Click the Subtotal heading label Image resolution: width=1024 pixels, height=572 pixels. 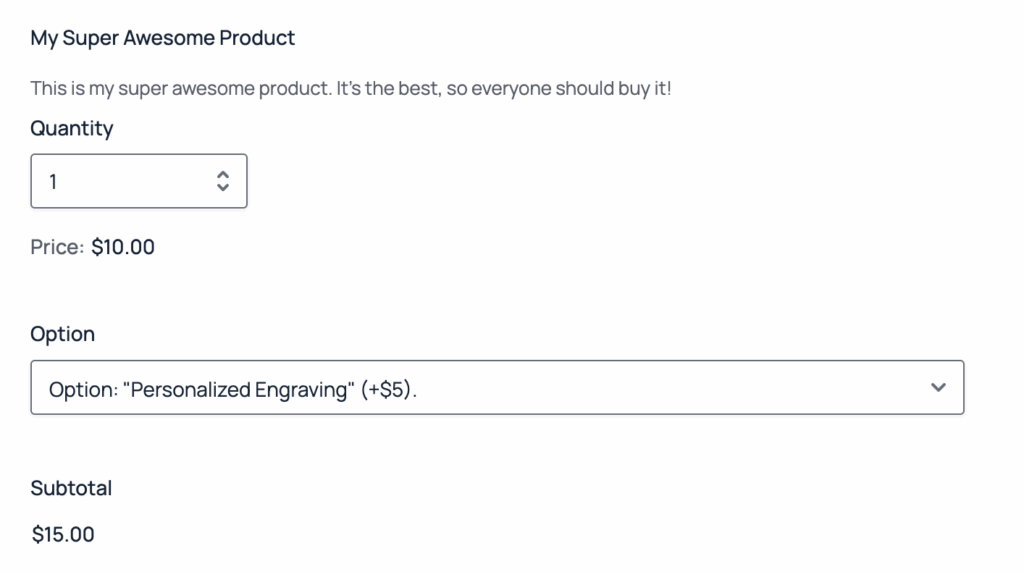[x=71, y=488]
